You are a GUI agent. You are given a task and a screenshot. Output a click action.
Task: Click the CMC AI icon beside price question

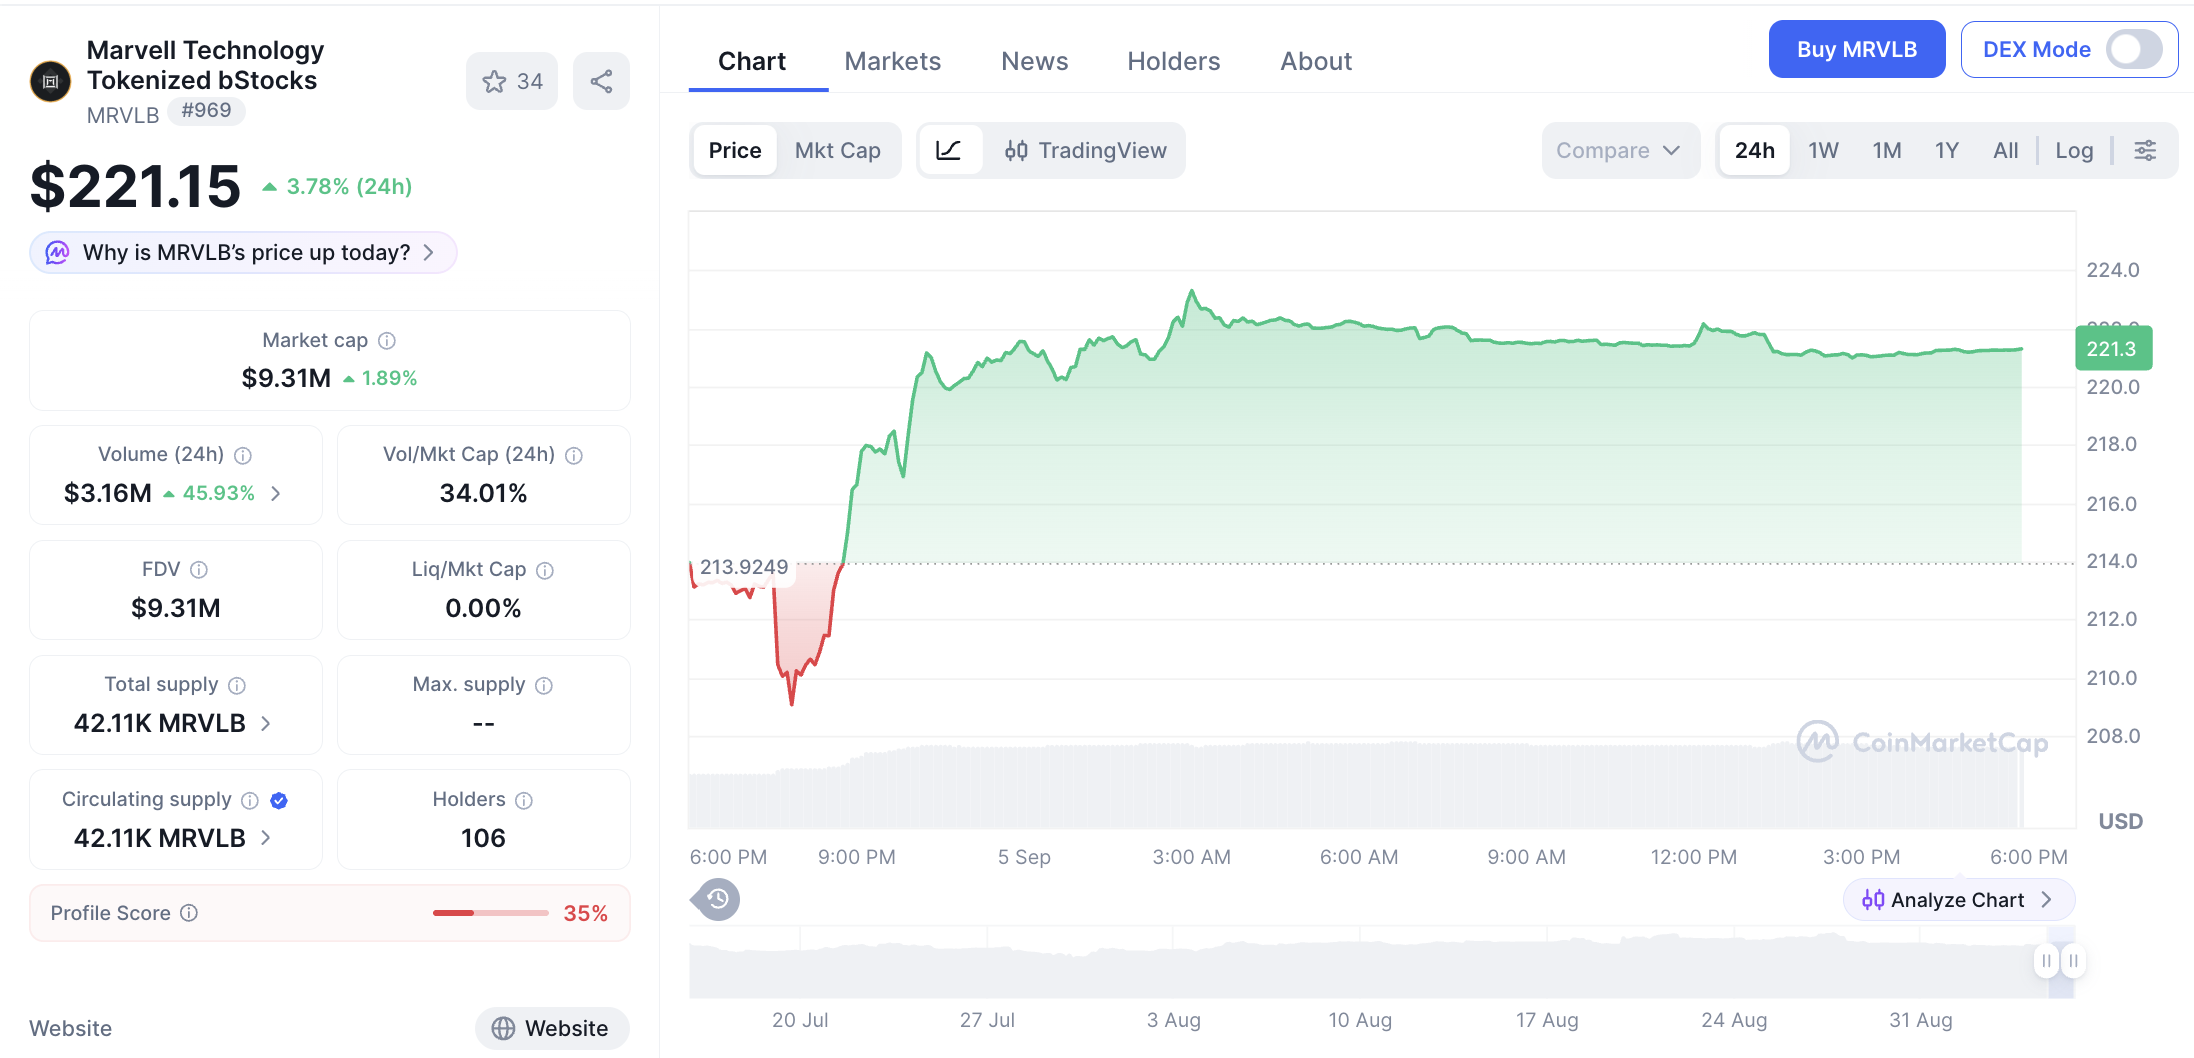point(58,252)
